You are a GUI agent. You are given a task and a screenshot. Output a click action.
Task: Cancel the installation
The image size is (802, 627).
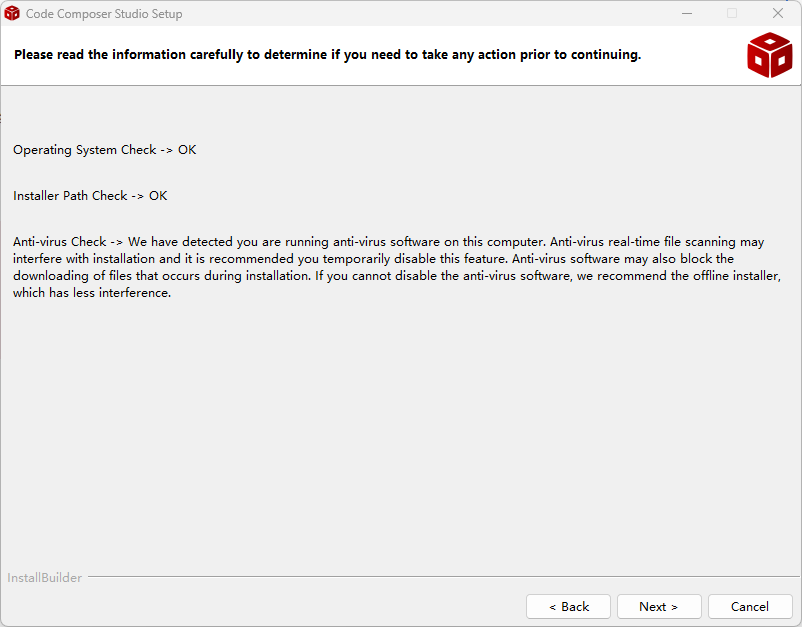click(x=750, y=607)
